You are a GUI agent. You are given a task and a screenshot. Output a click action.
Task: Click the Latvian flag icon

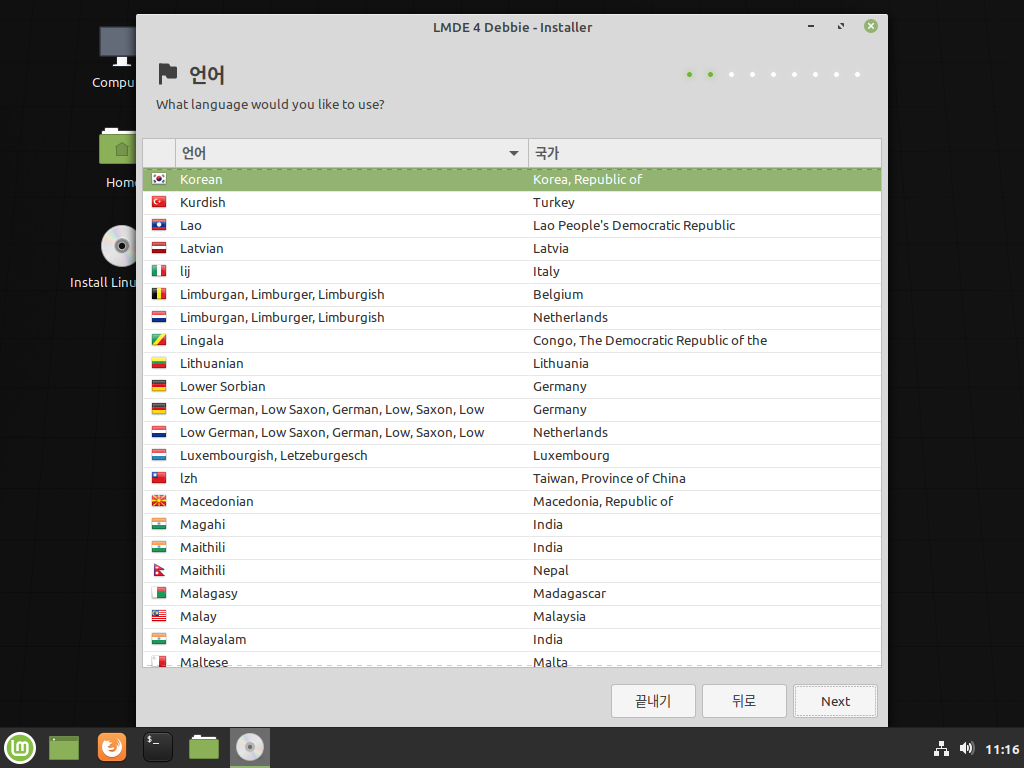coord(159,248)
